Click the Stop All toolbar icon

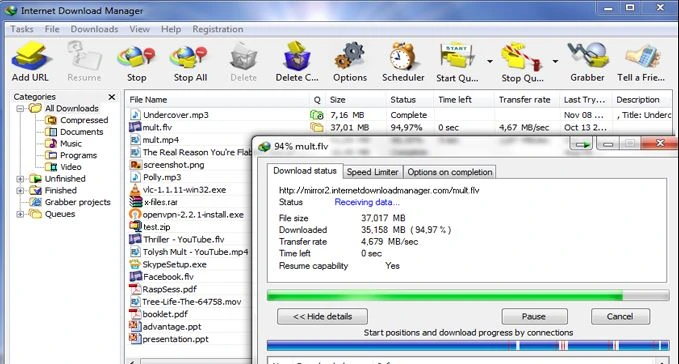pyautogui.click(x=189, y=57)
